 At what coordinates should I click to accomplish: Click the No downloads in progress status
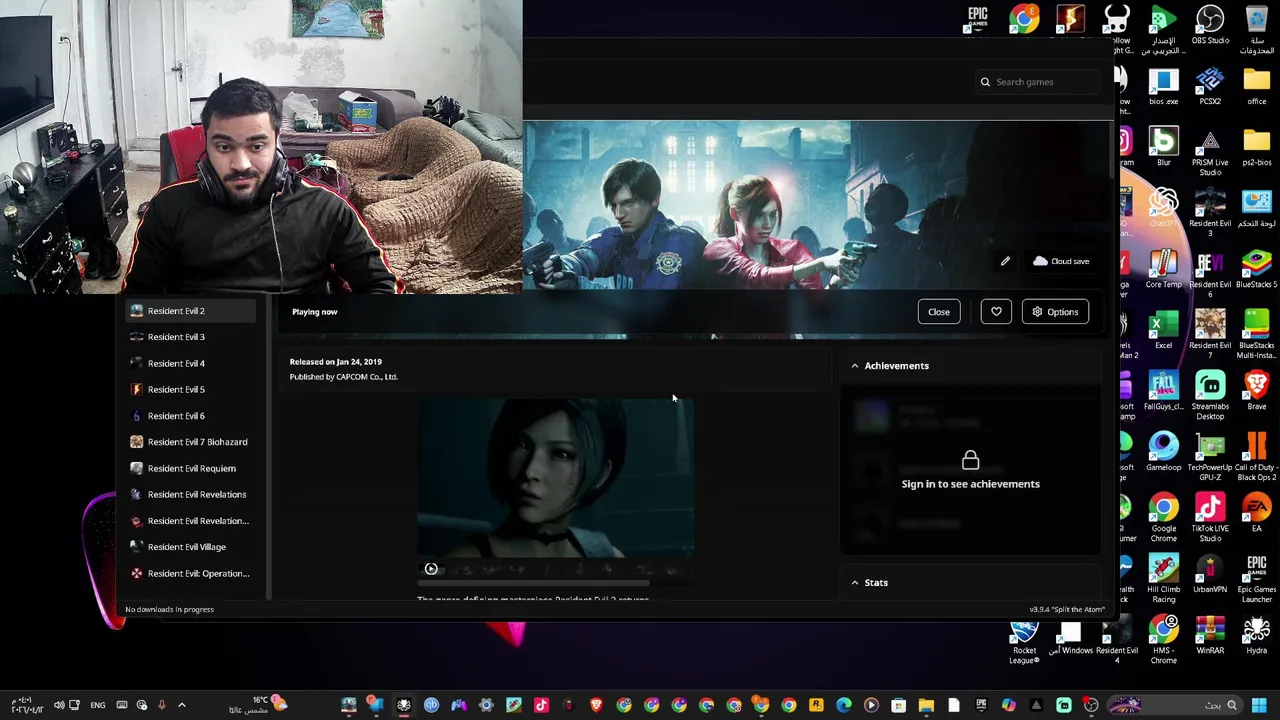169,609
